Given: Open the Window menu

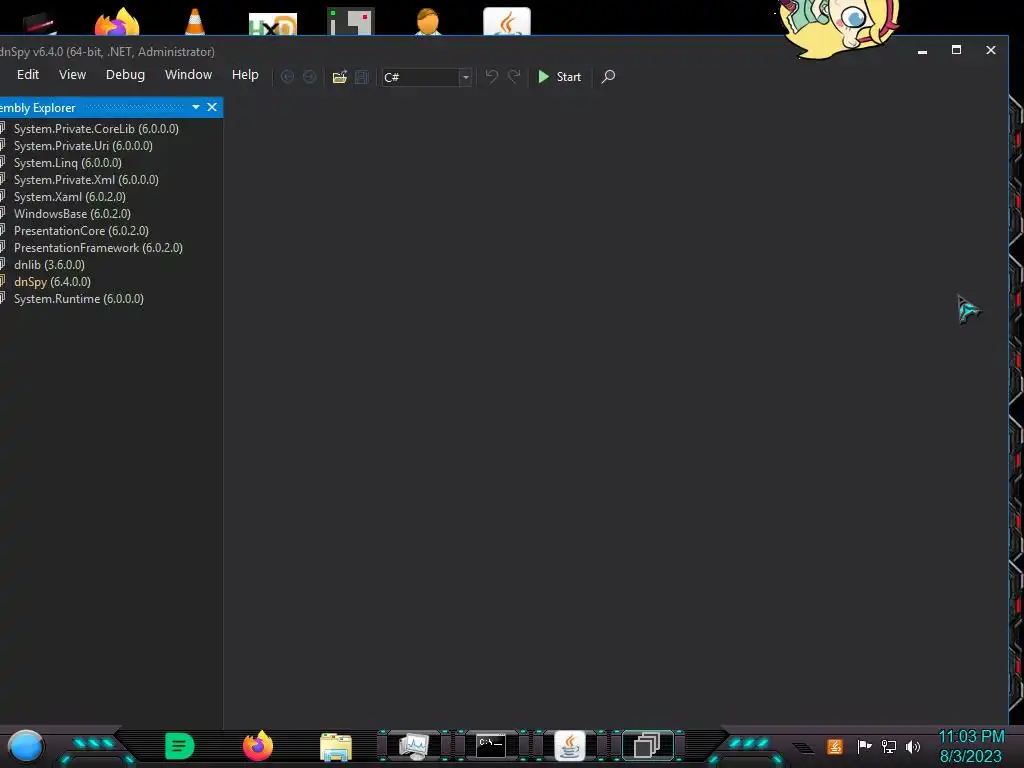Looking at the screenshot, I should point(188,75).
